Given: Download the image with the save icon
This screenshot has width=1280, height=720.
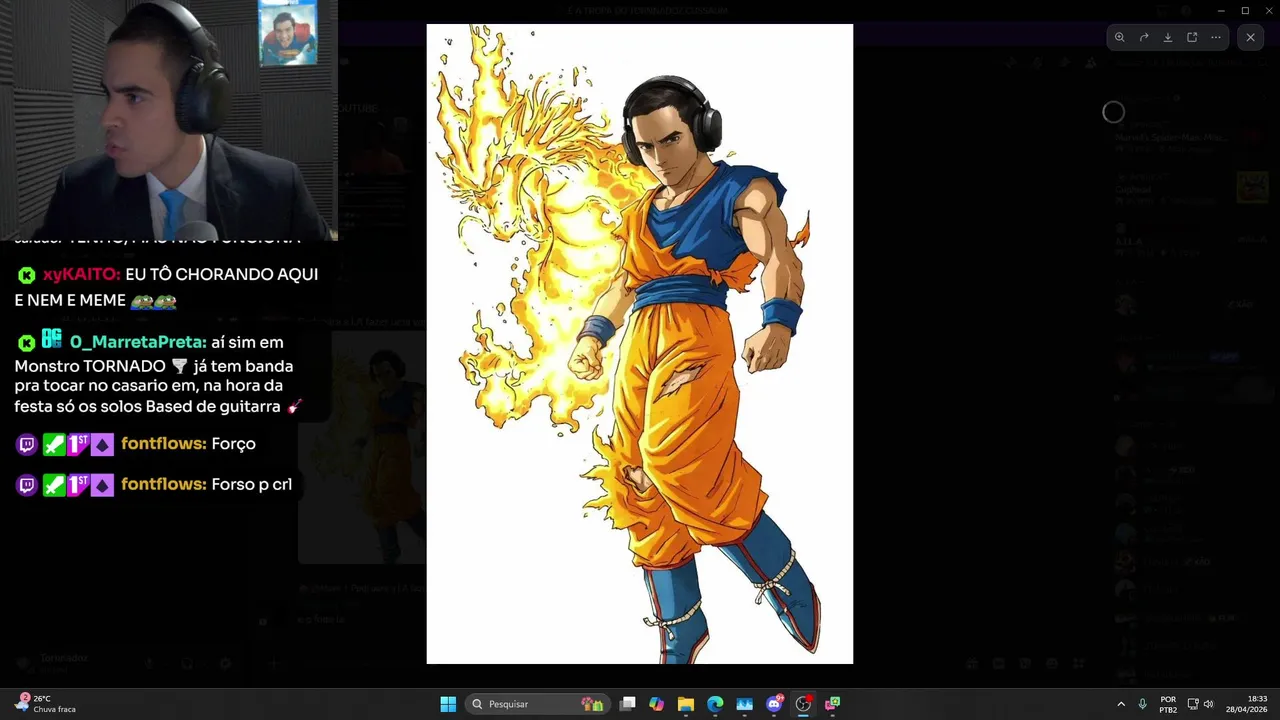Looking at the screenshot, I should [x=1167, y=37].
